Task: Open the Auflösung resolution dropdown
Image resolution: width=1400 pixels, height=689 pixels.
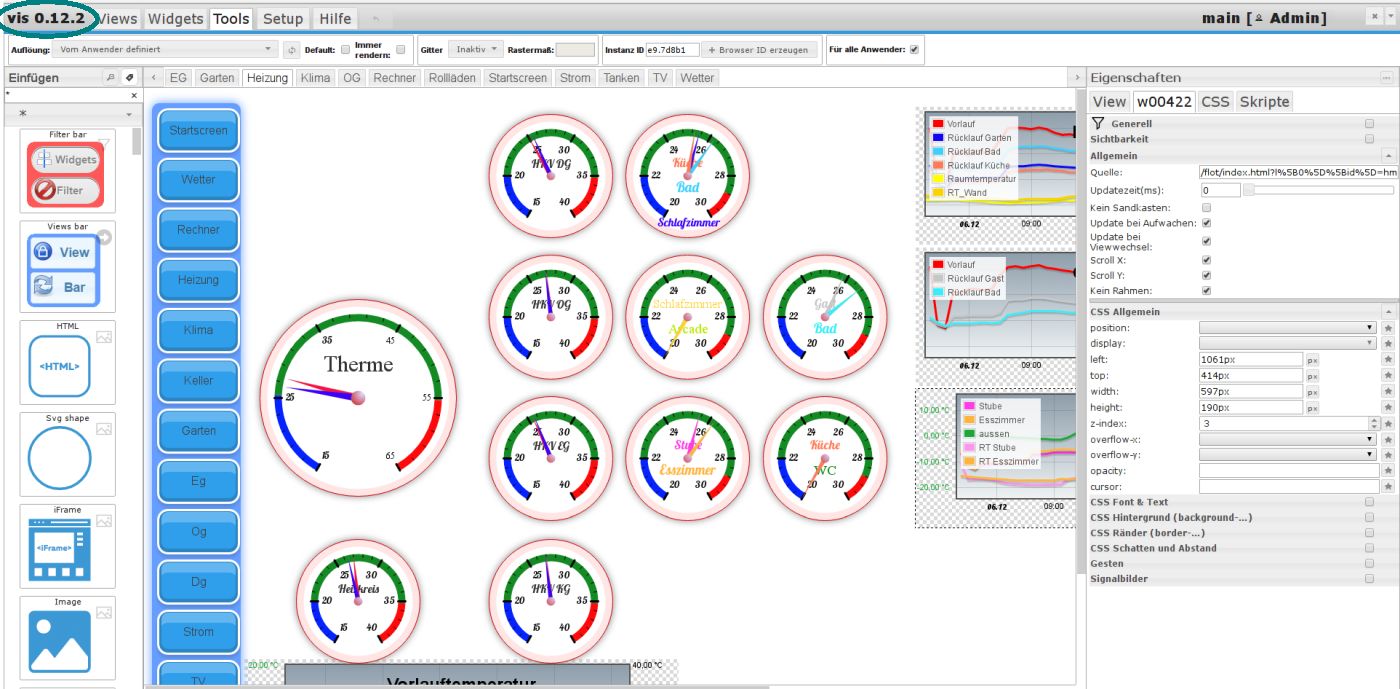Action: 167,49
